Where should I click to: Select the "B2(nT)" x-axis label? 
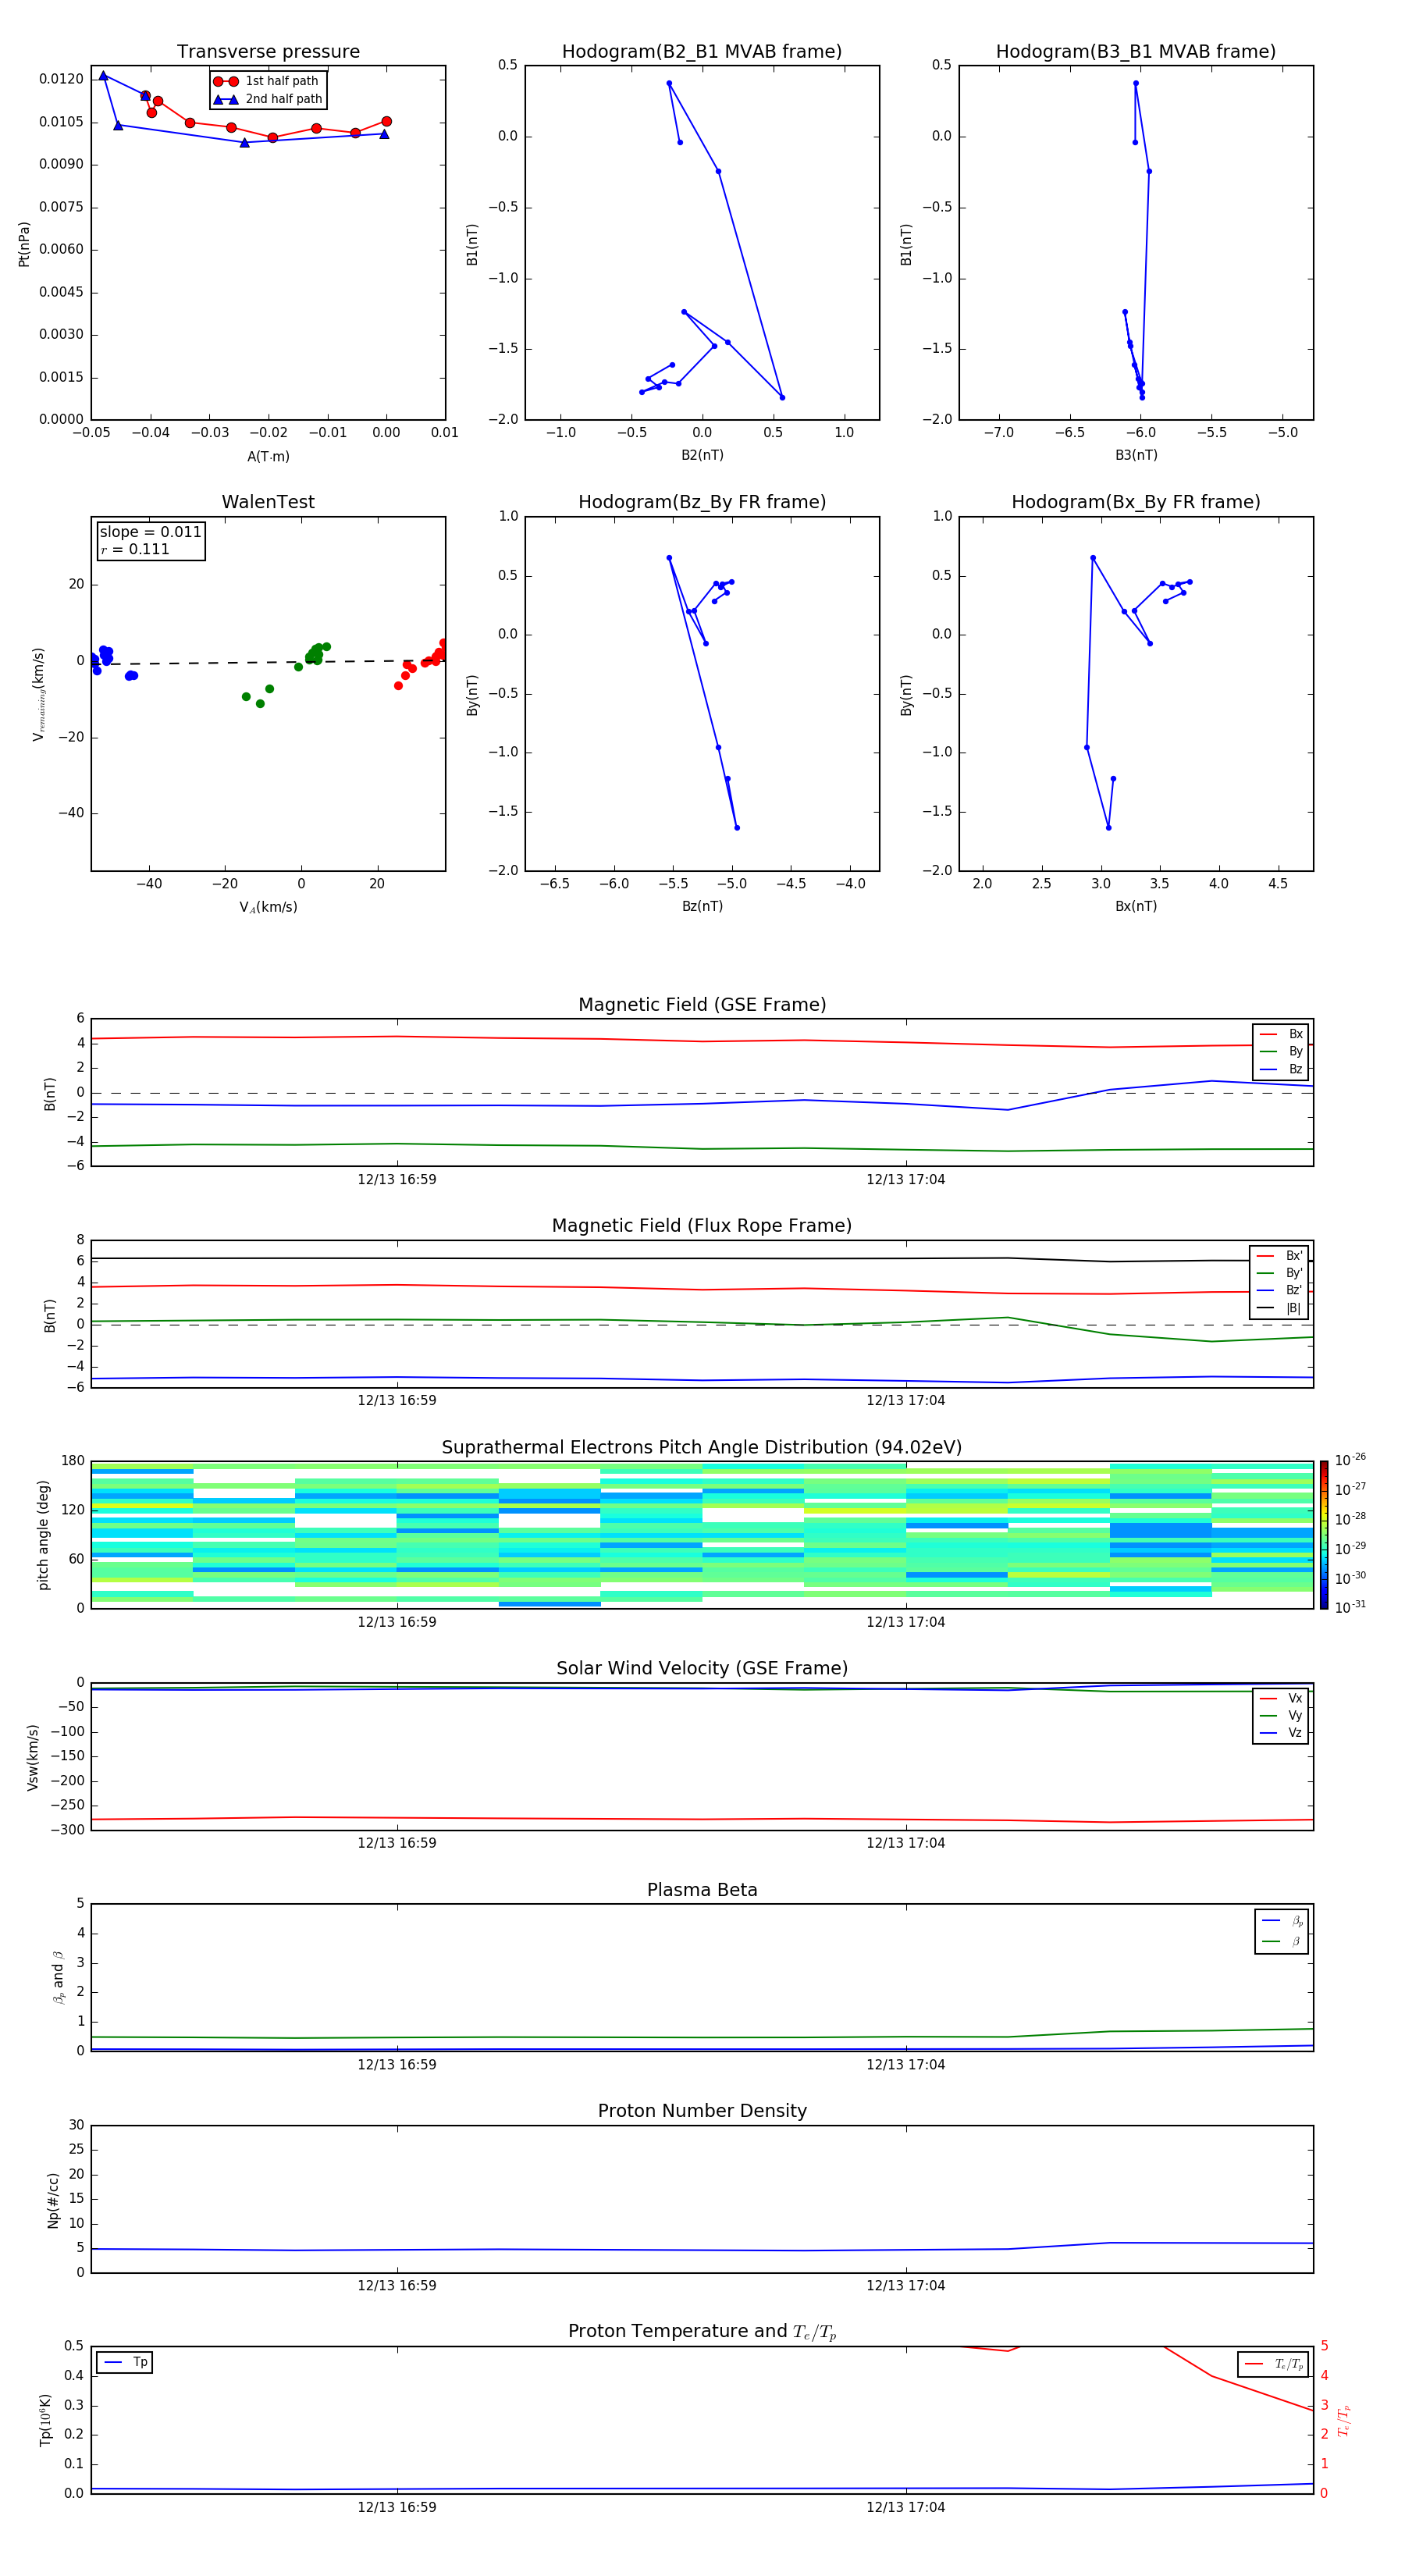(702, 455)
